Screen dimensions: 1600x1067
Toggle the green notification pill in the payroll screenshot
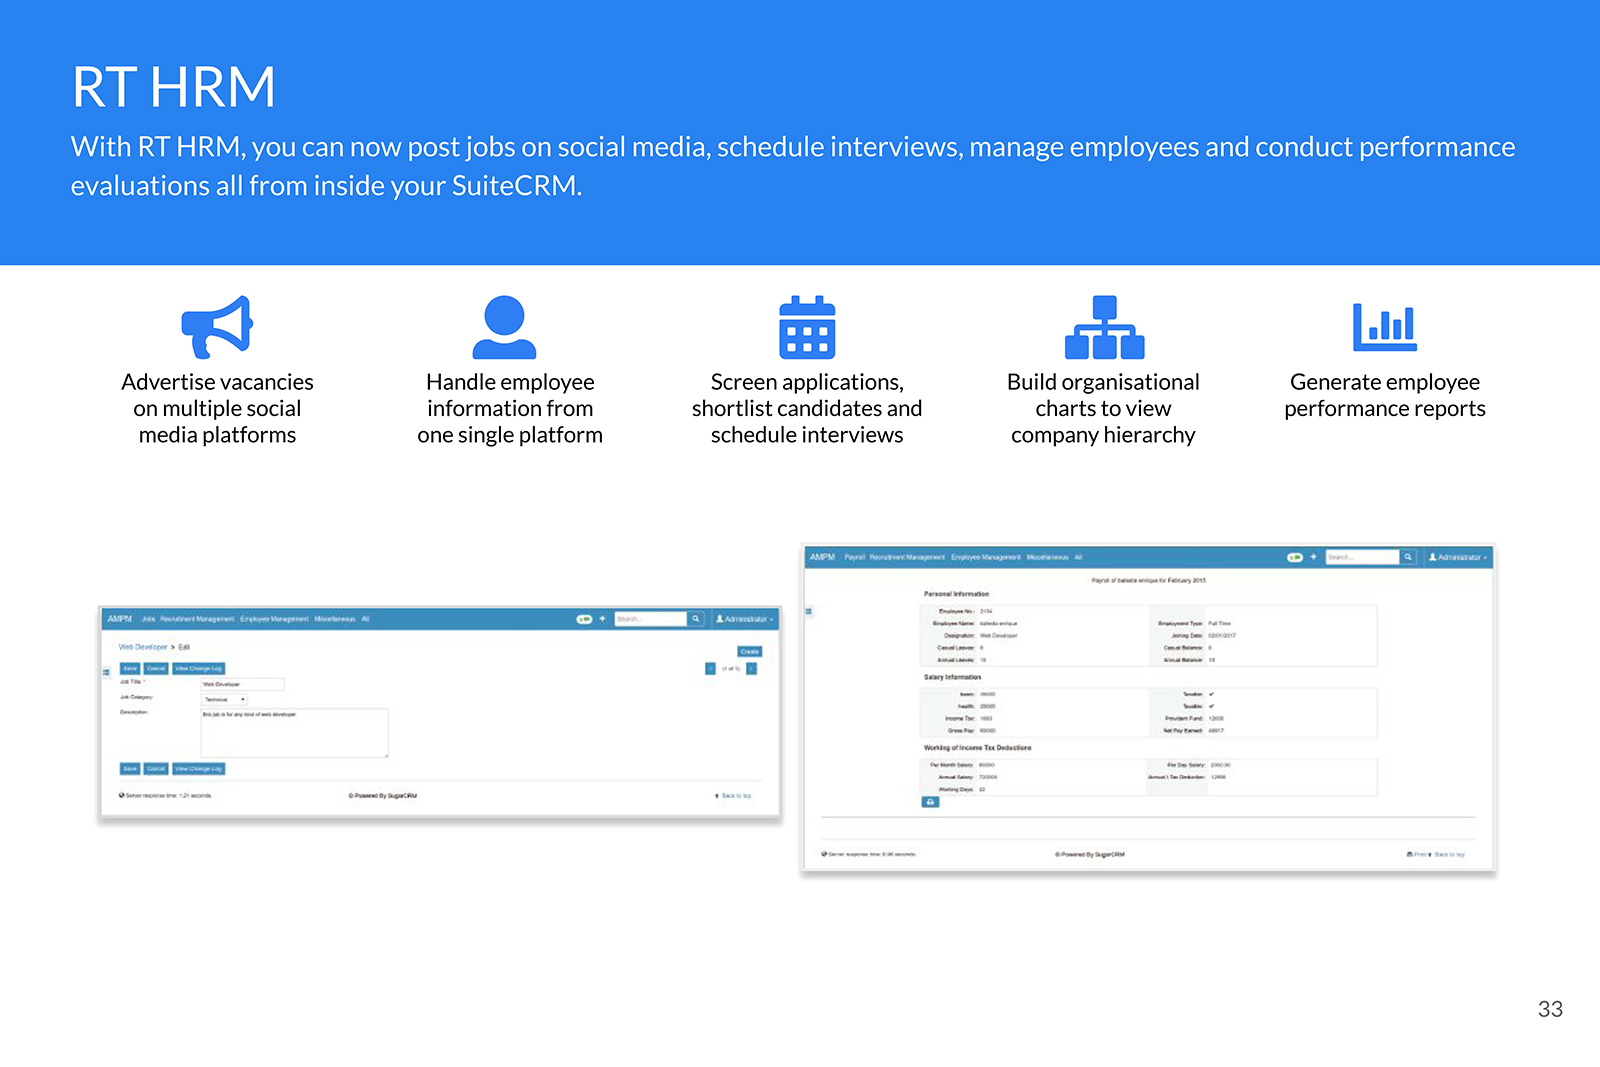click(x=1295, y=557)
